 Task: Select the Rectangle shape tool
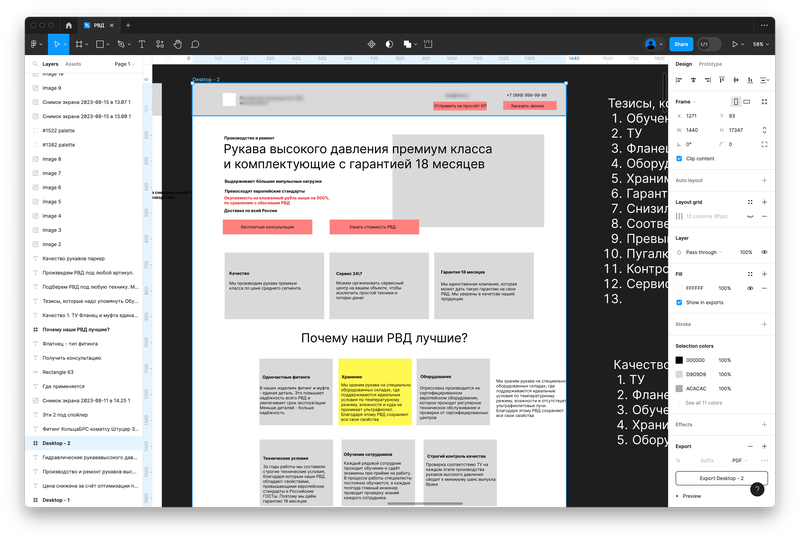[x=100, y=44]
